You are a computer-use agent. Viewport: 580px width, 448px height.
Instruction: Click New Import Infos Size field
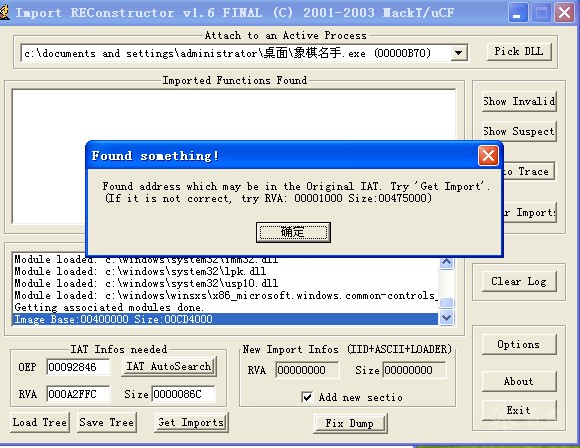tap(414, 370)
